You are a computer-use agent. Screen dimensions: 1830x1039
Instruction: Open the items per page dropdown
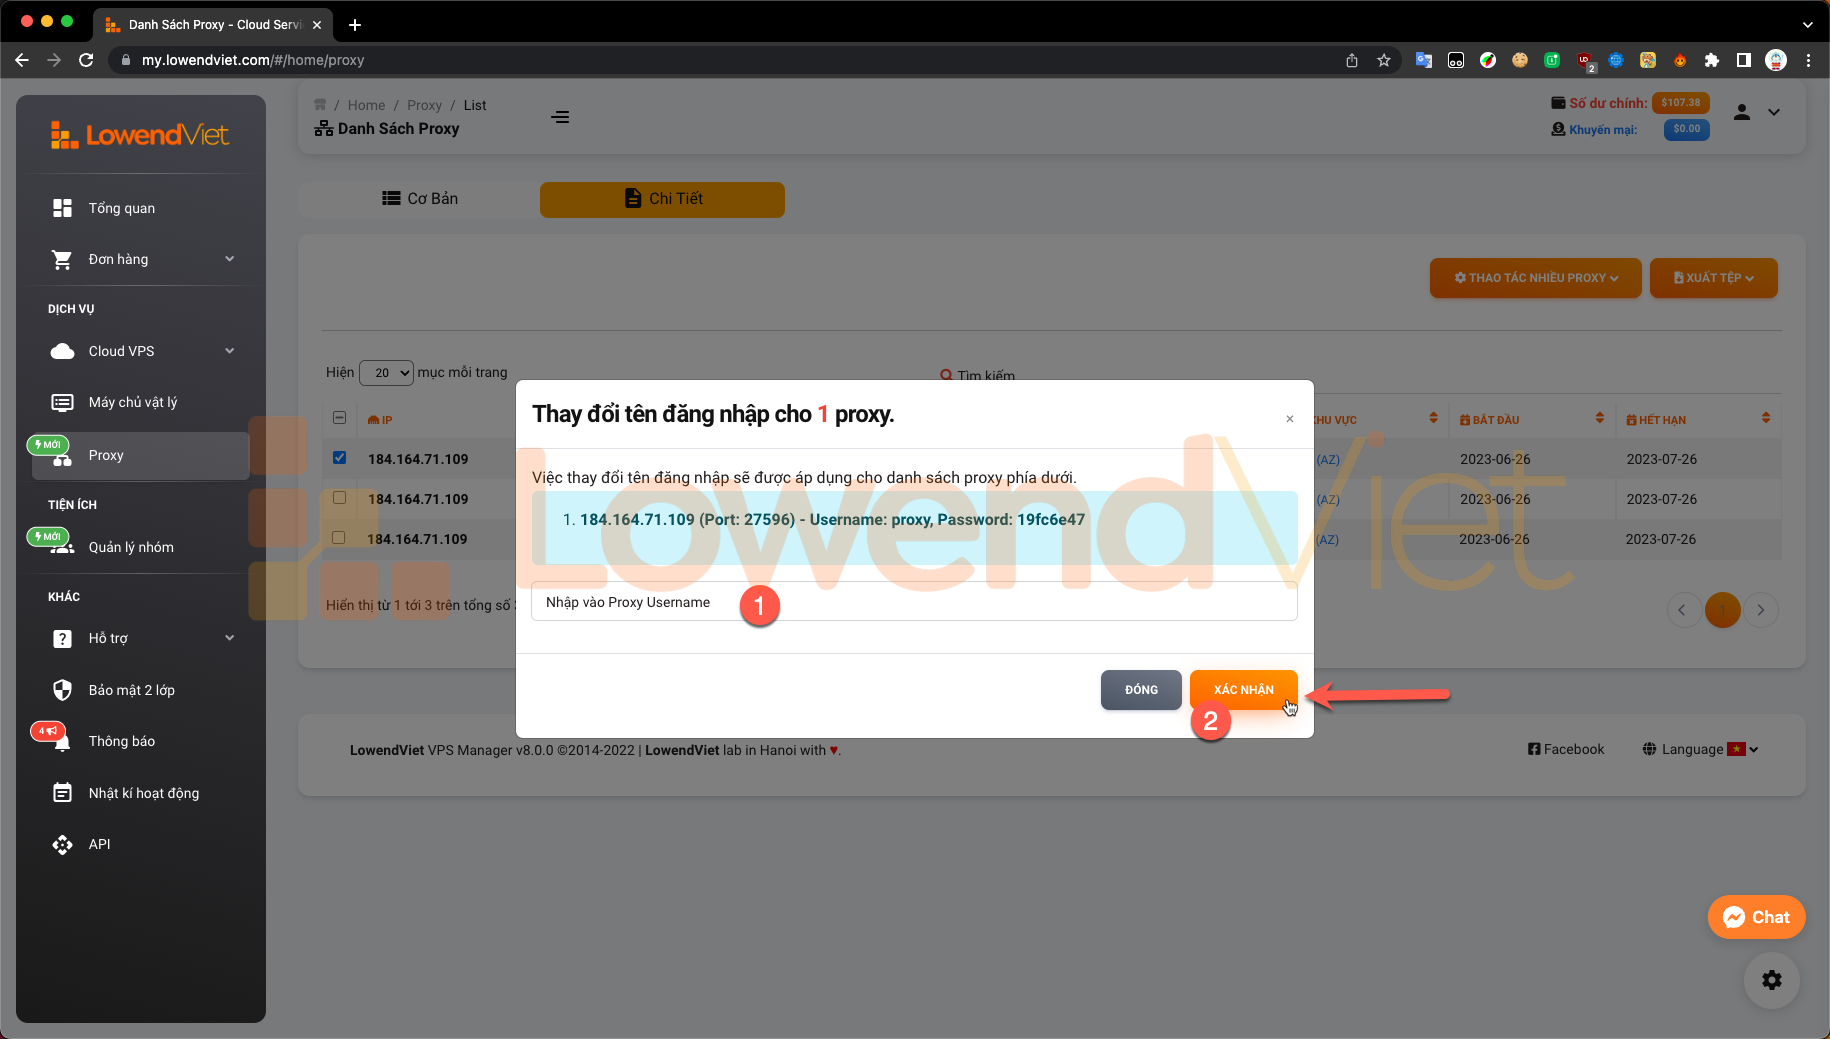(386, 373)
